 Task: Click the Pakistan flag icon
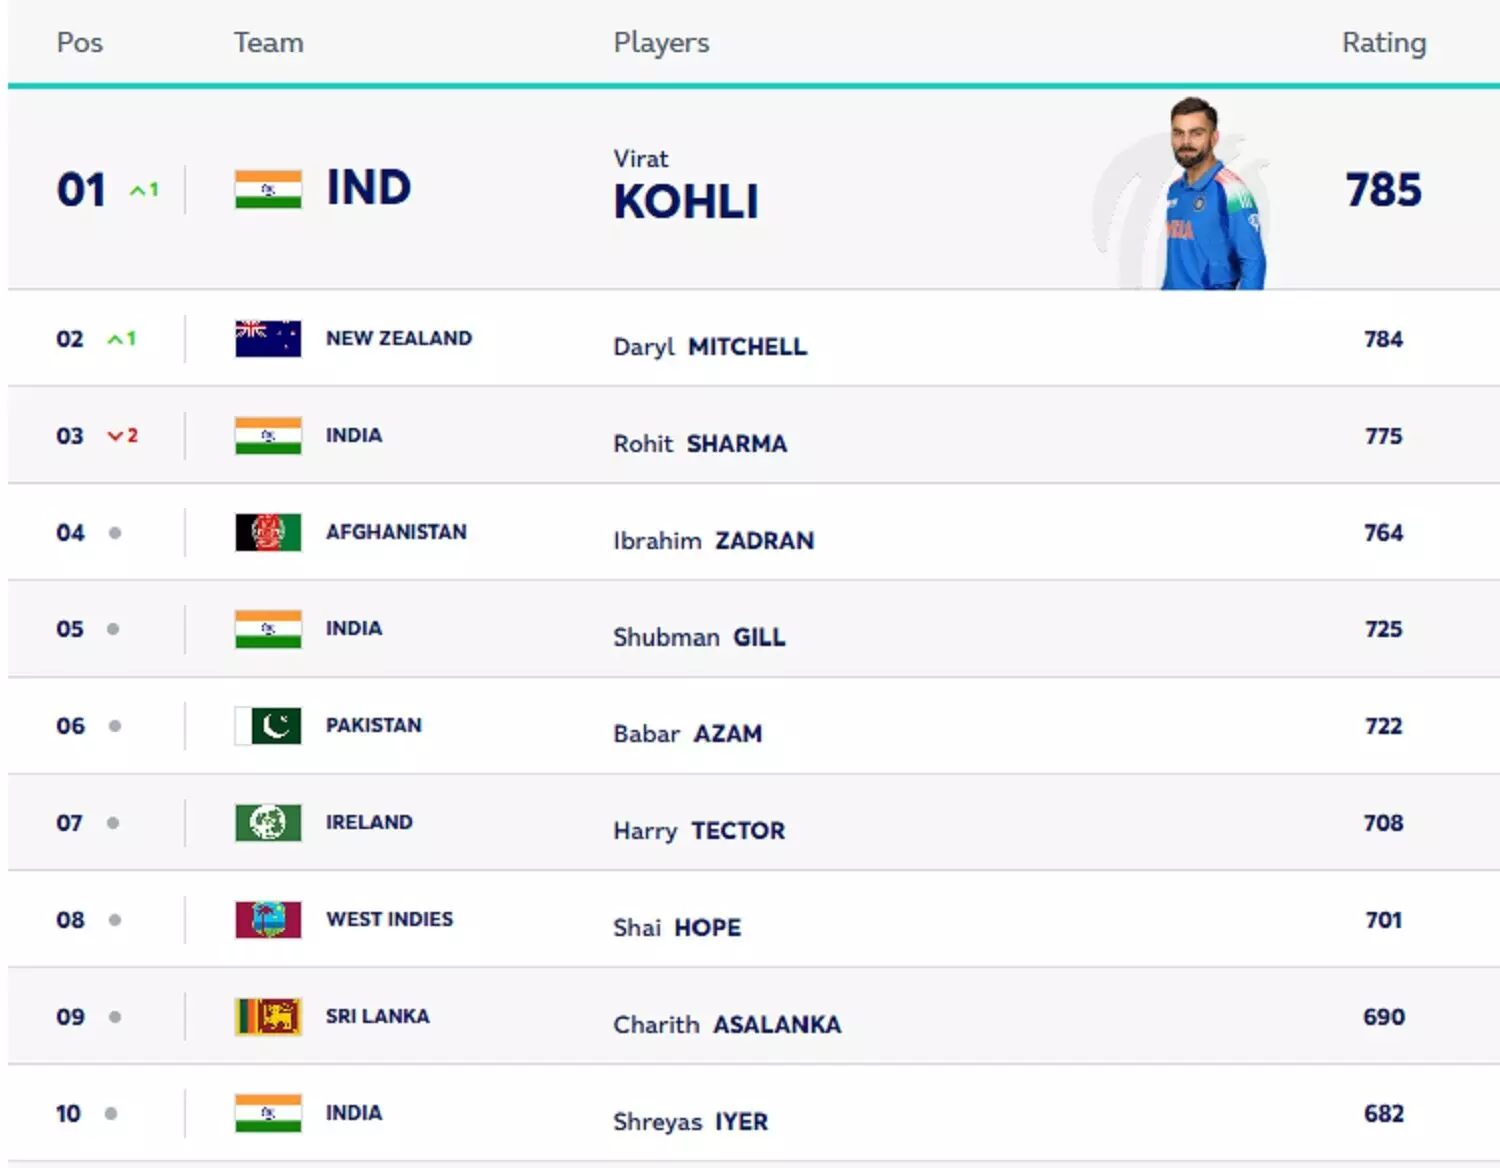[268, 726]
